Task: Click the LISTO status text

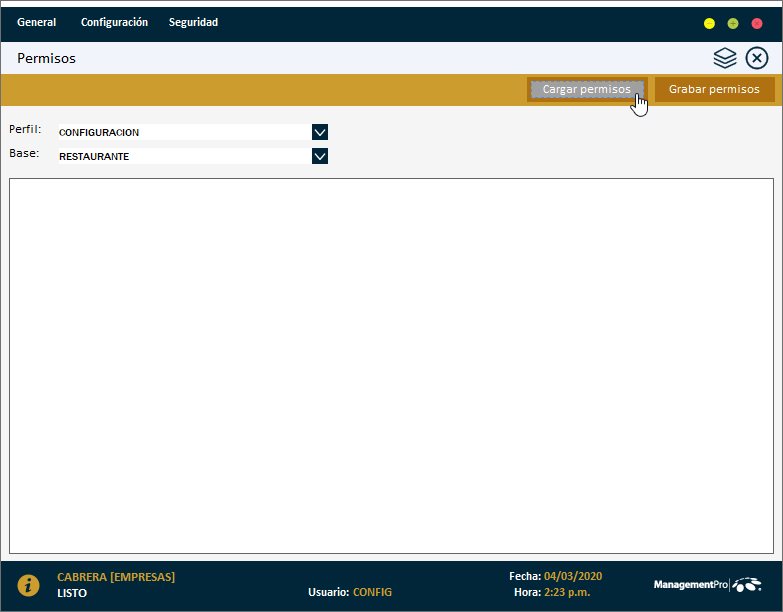Action: tap(72, 593)
